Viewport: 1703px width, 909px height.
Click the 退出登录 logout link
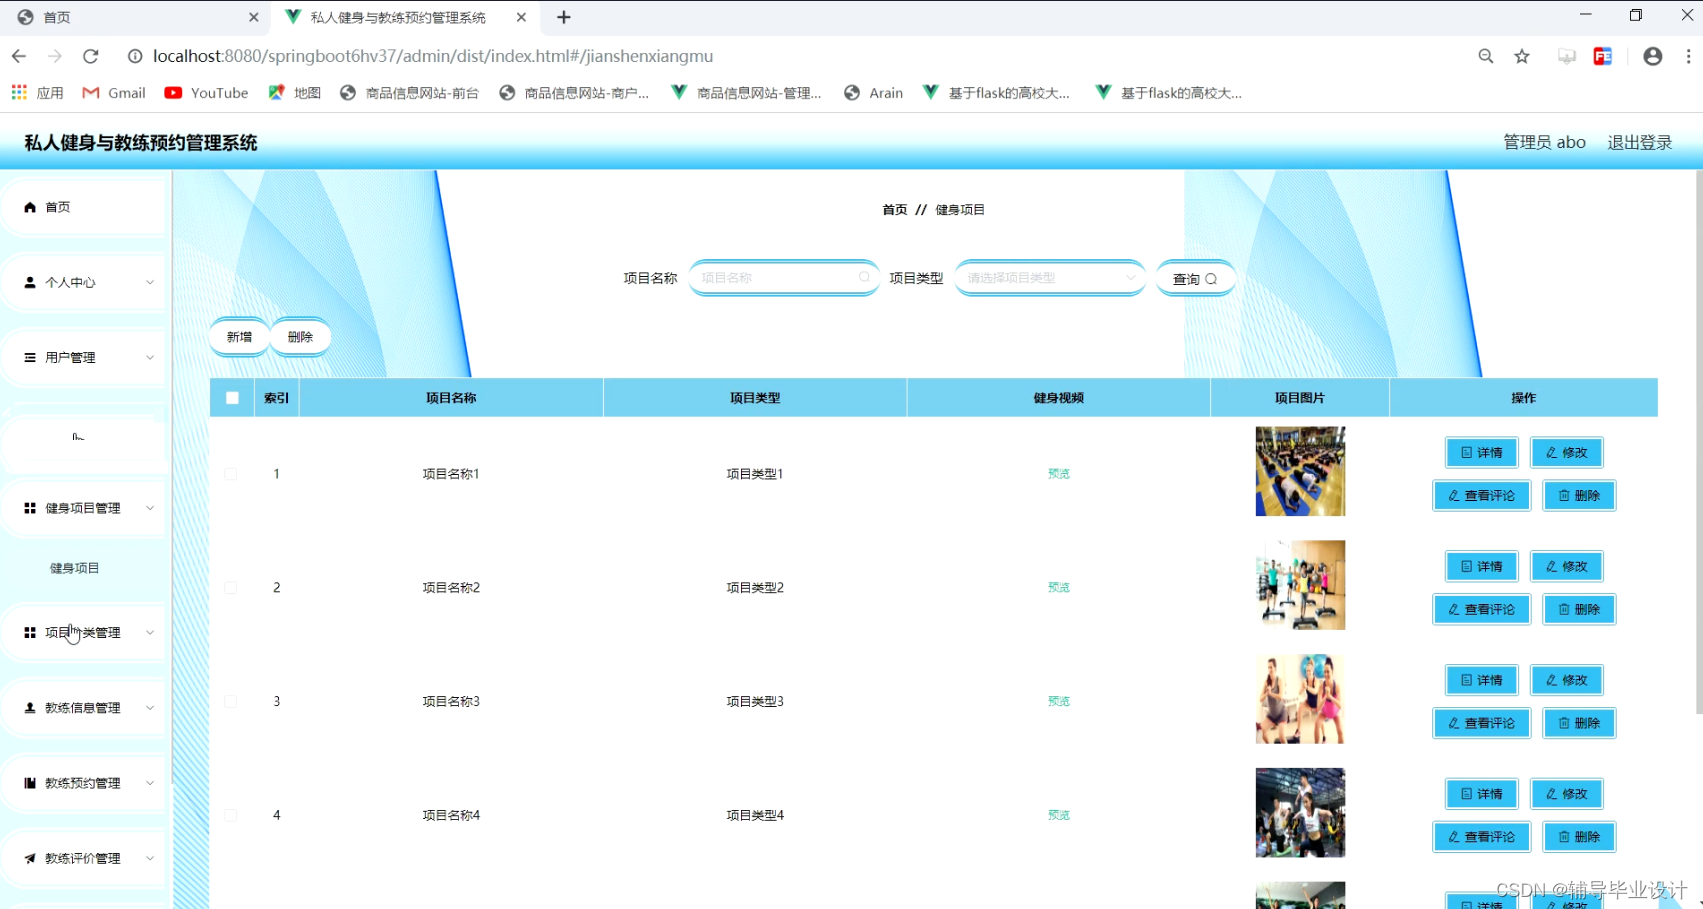1639,142
